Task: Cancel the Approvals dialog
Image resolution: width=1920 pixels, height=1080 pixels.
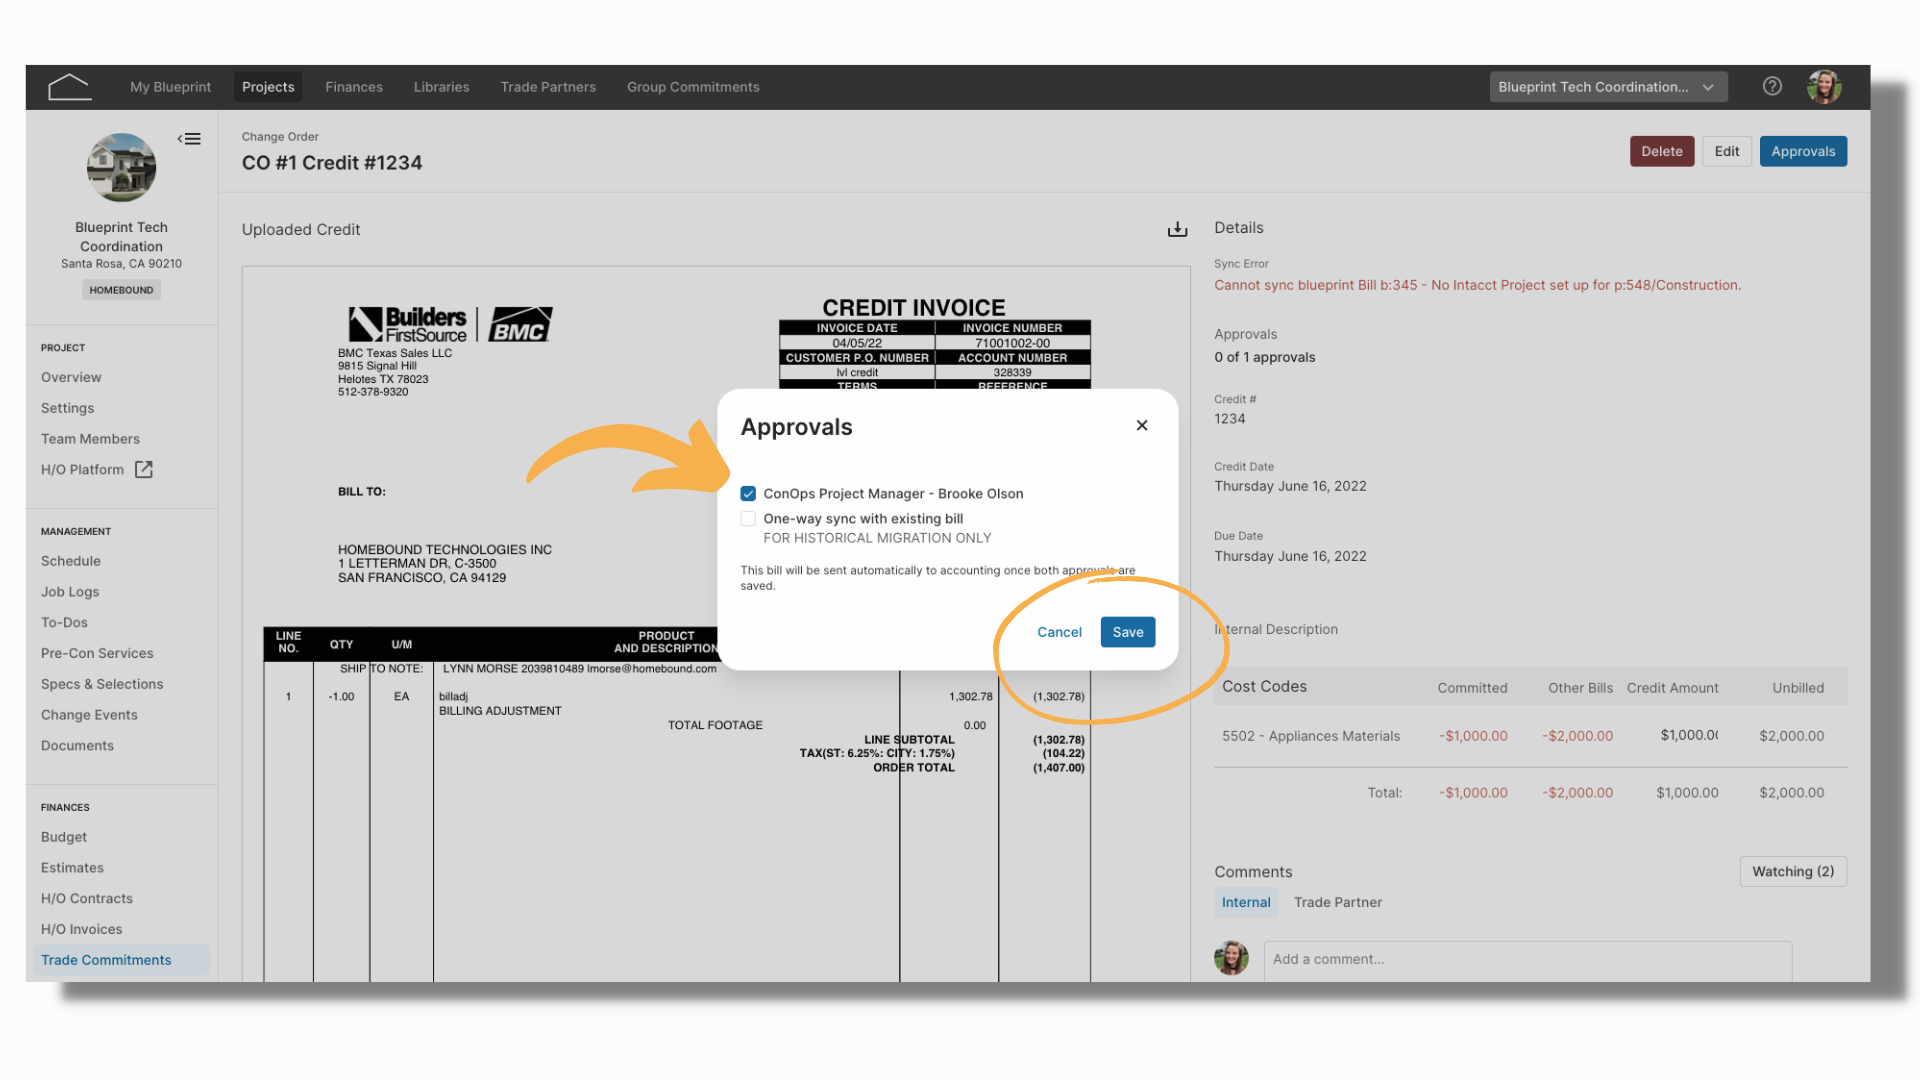Action: [1059, 632]
